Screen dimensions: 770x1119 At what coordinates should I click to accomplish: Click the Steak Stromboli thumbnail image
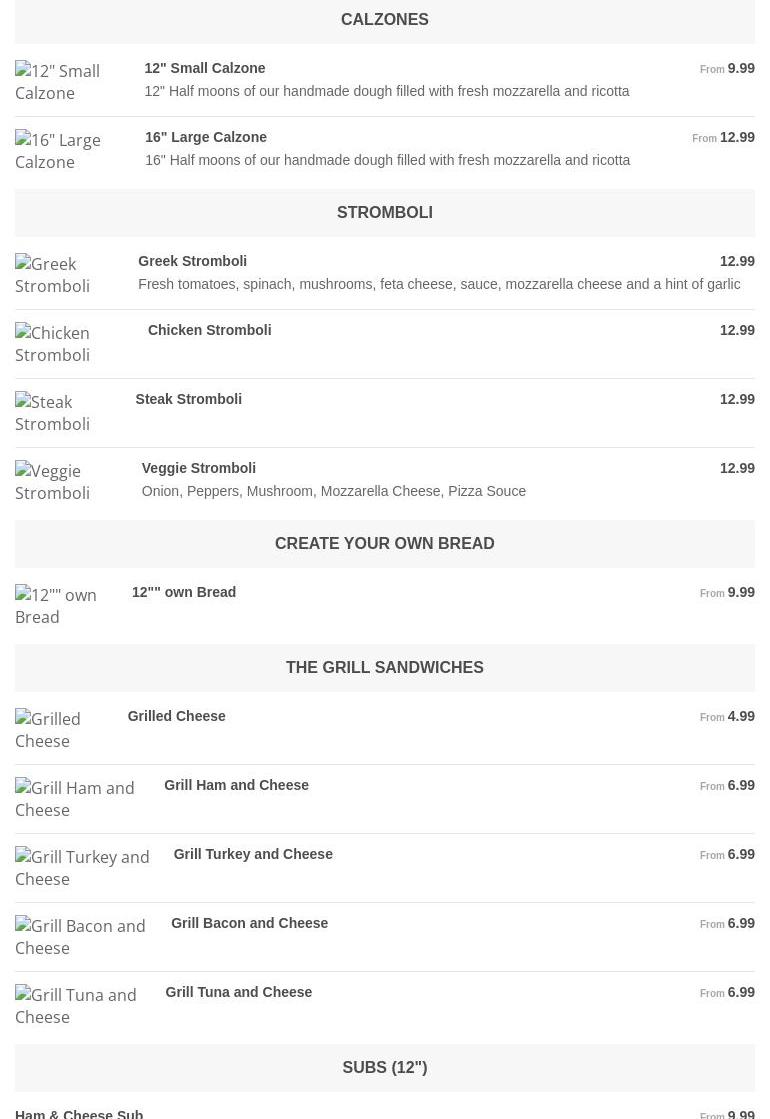[53, 413]
